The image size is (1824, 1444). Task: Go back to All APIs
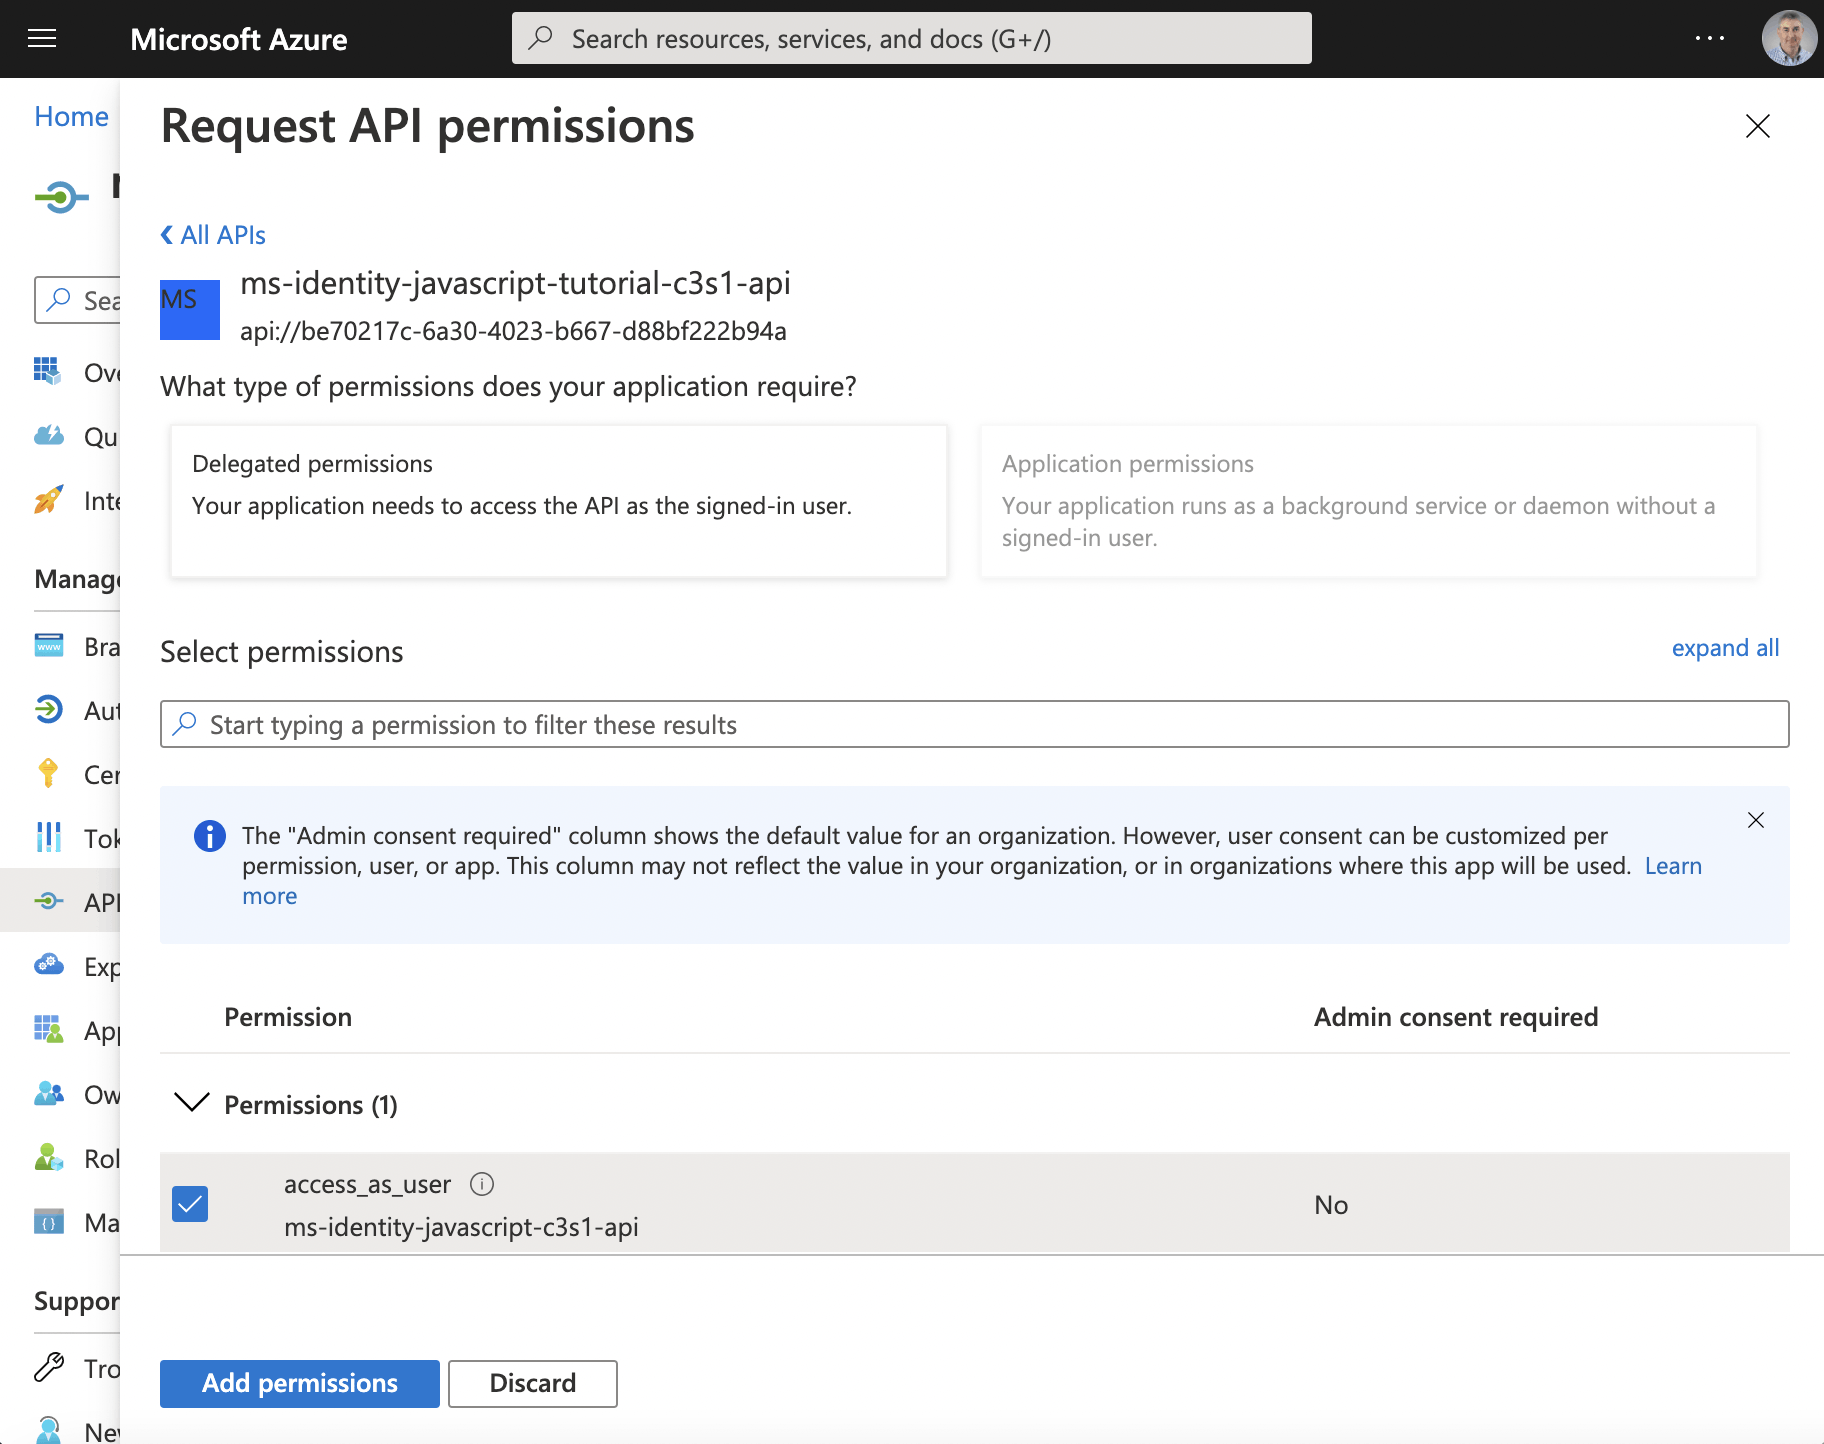pos(213,235)
